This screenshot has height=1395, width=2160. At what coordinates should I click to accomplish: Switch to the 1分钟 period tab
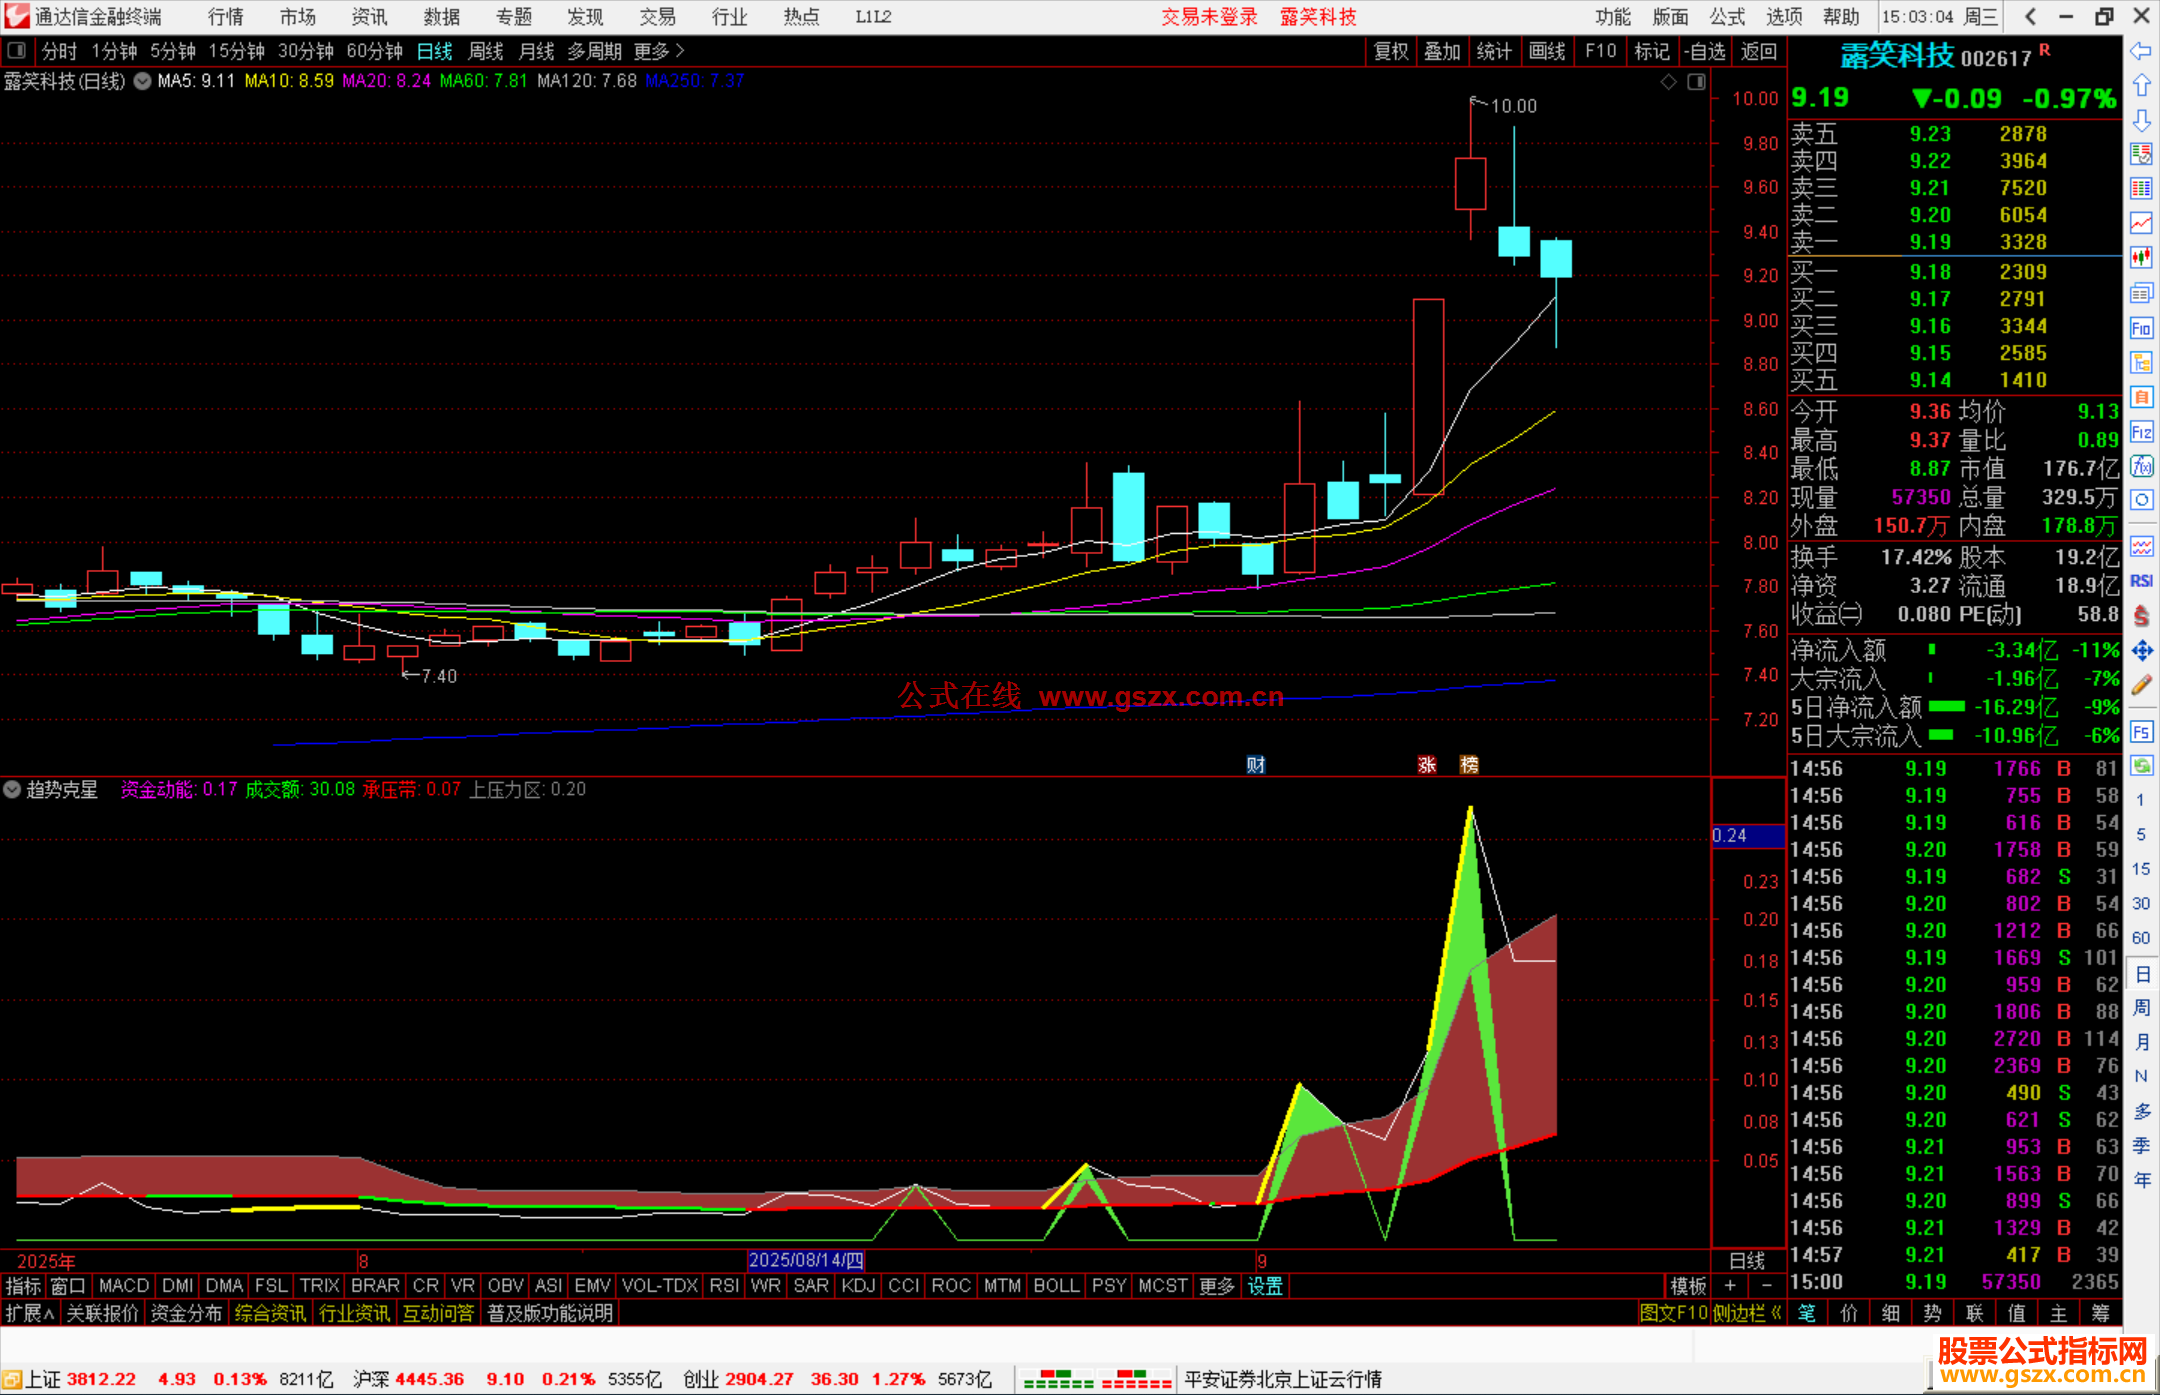pyautogui.click(x=114, y=51)
